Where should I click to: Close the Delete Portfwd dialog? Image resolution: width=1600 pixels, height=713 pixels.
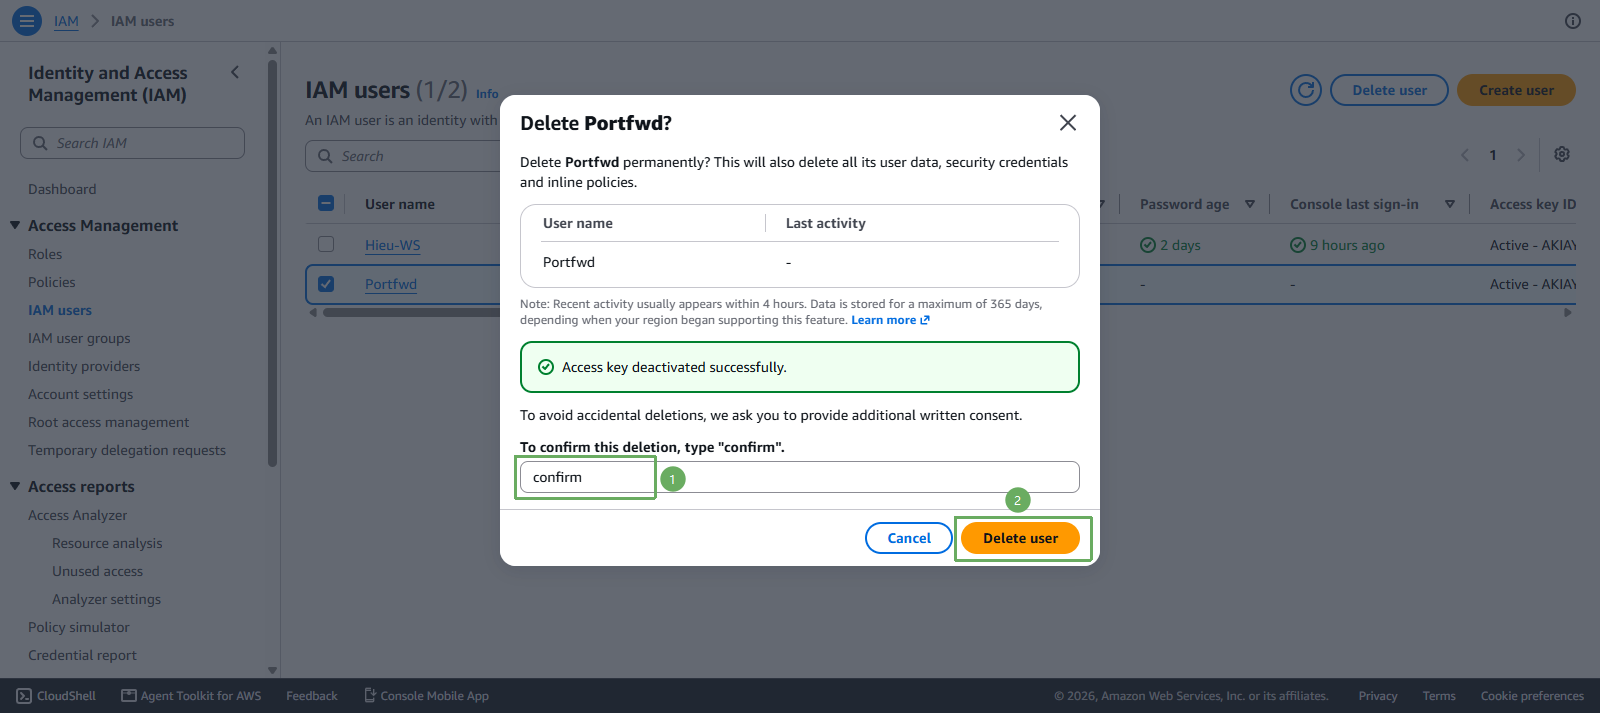pos(1068,122)
